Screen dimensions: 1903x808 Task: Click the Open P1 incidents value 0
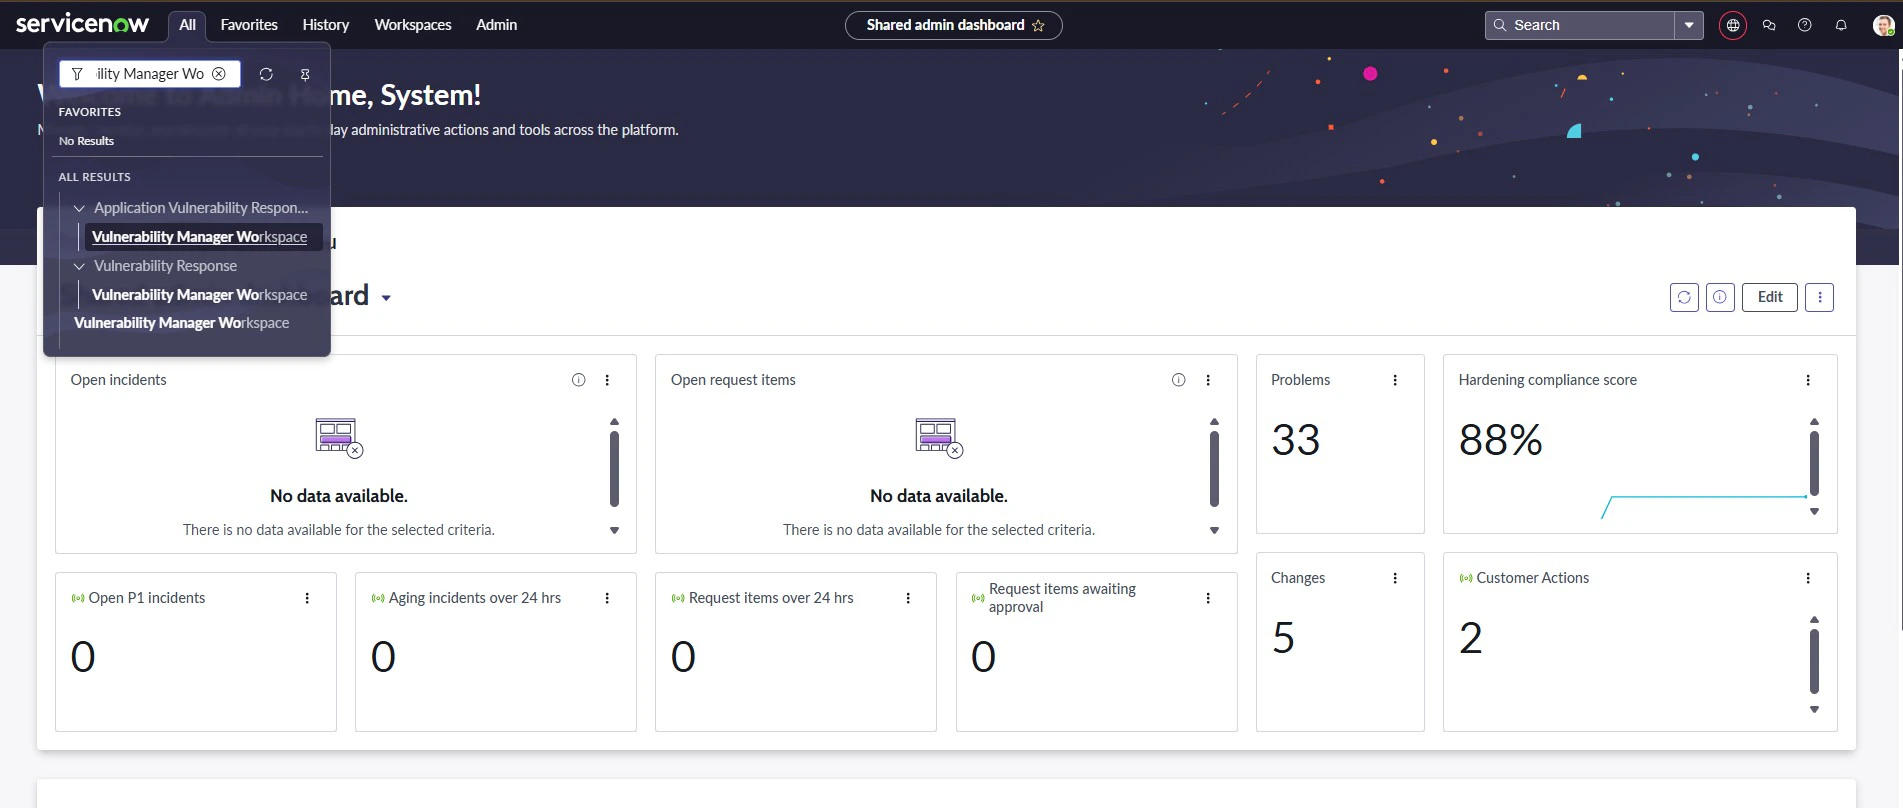pyautogui.click(x=83, y=657)
